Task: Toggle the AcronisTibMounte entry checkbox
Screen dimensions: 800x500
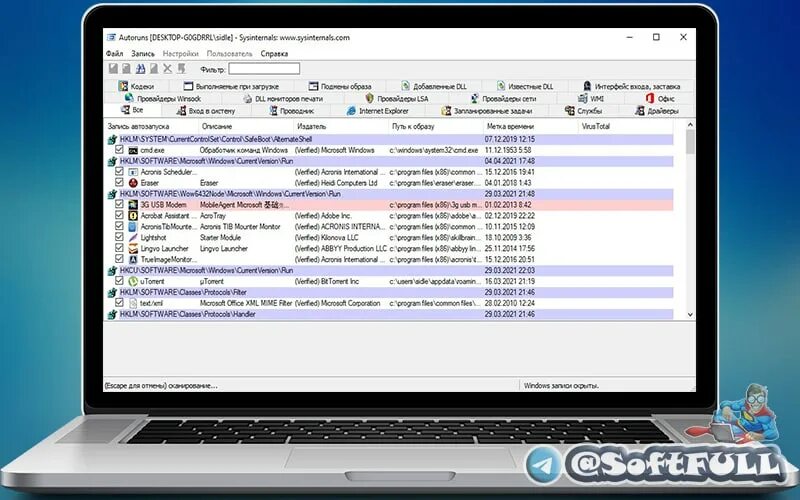Action: tap(119, 226)
